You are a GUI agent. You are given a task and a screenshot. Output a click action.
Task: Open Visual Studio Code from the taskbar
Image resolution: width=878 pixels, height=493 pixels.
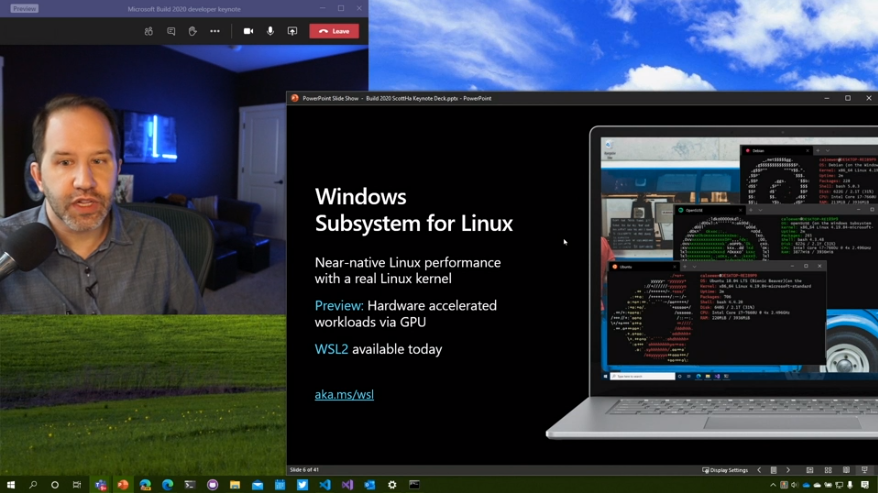tap(325, 485)
